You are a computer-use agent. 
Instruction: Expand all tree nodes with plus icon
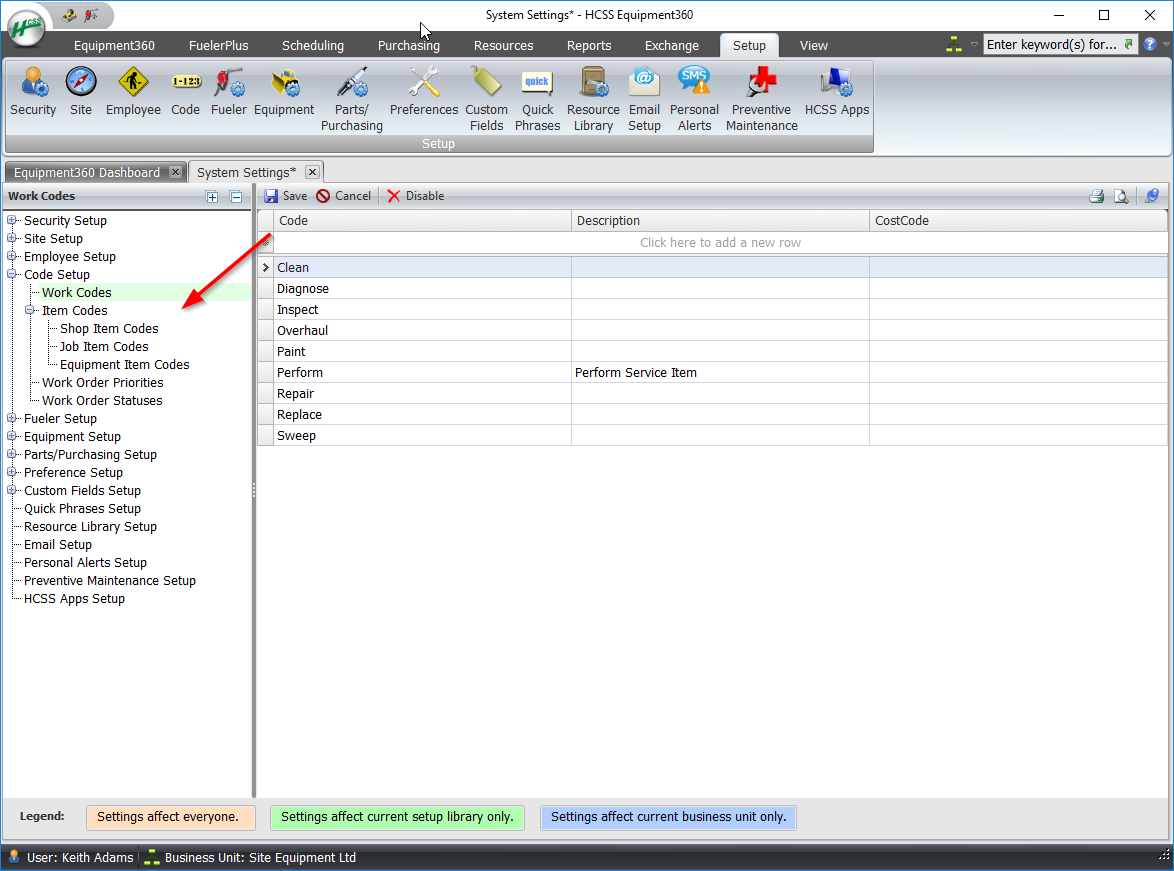click(213, 197)
